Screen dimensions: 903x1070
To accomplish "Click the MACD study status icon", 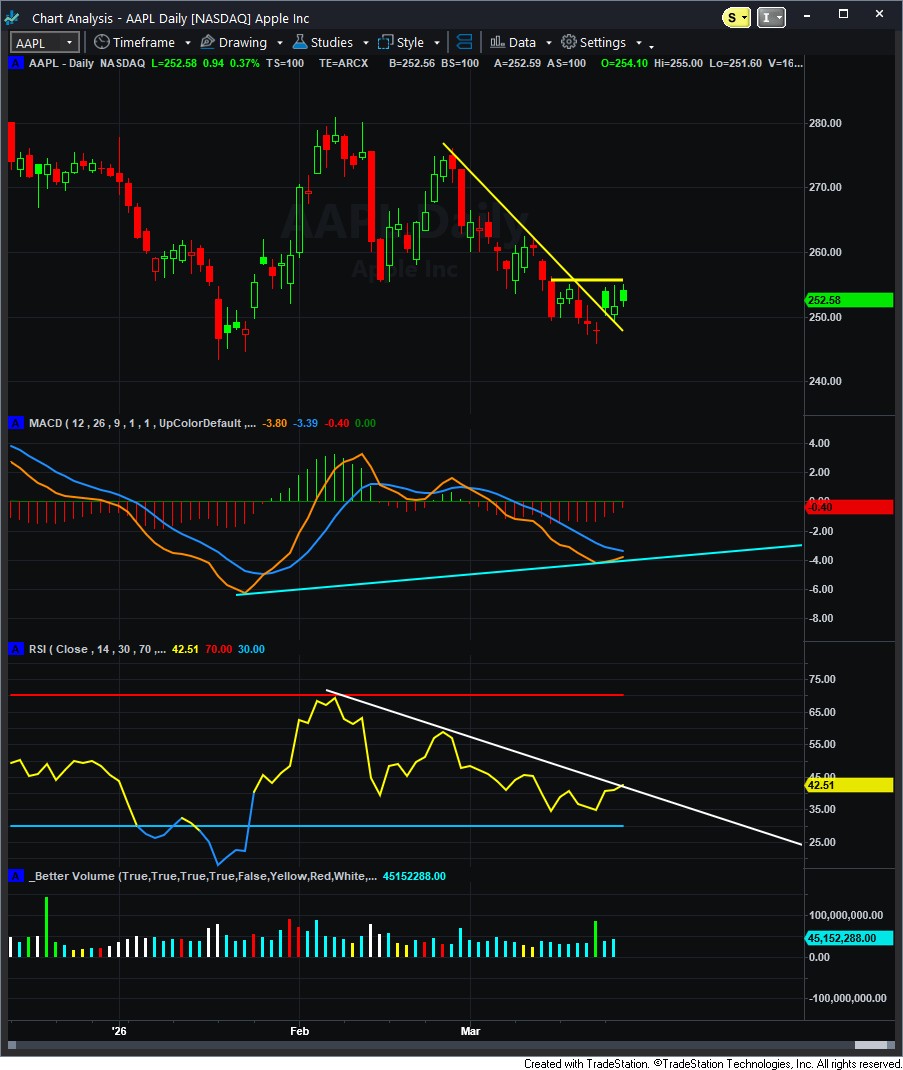I will (x=15, y=423).
